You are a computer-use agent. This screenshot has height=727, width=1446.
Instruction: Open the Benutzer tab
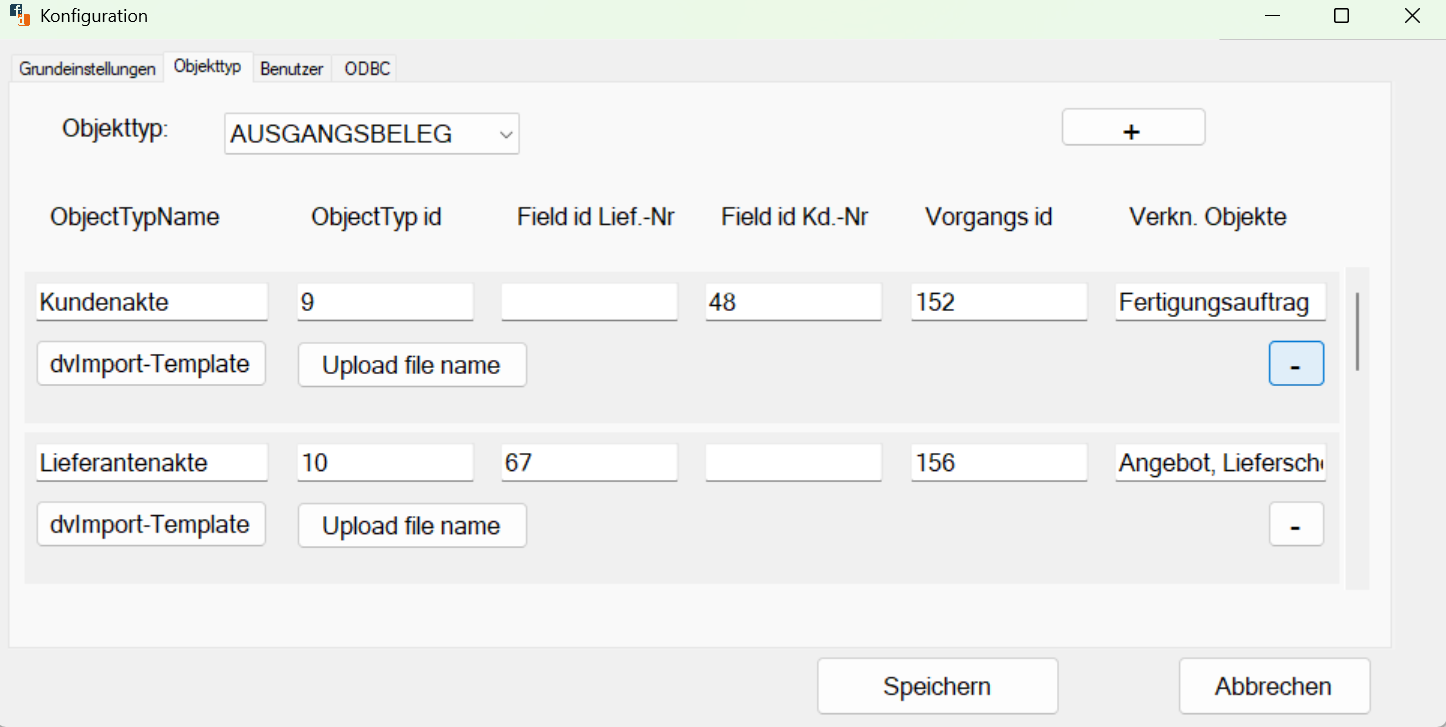click(291, 67)
